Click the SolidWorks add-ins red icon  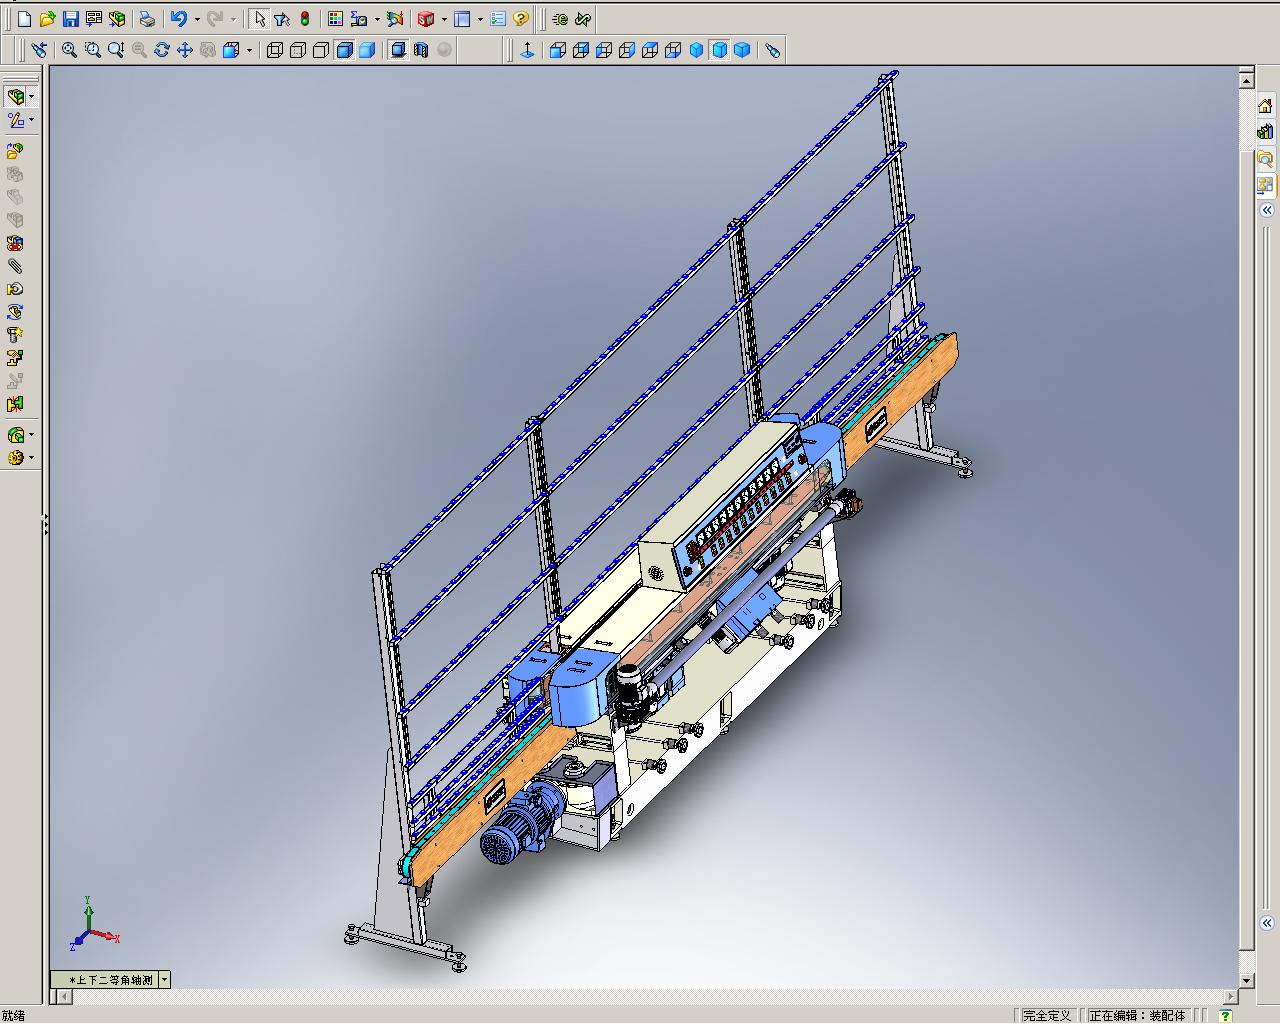pos(425,19)
